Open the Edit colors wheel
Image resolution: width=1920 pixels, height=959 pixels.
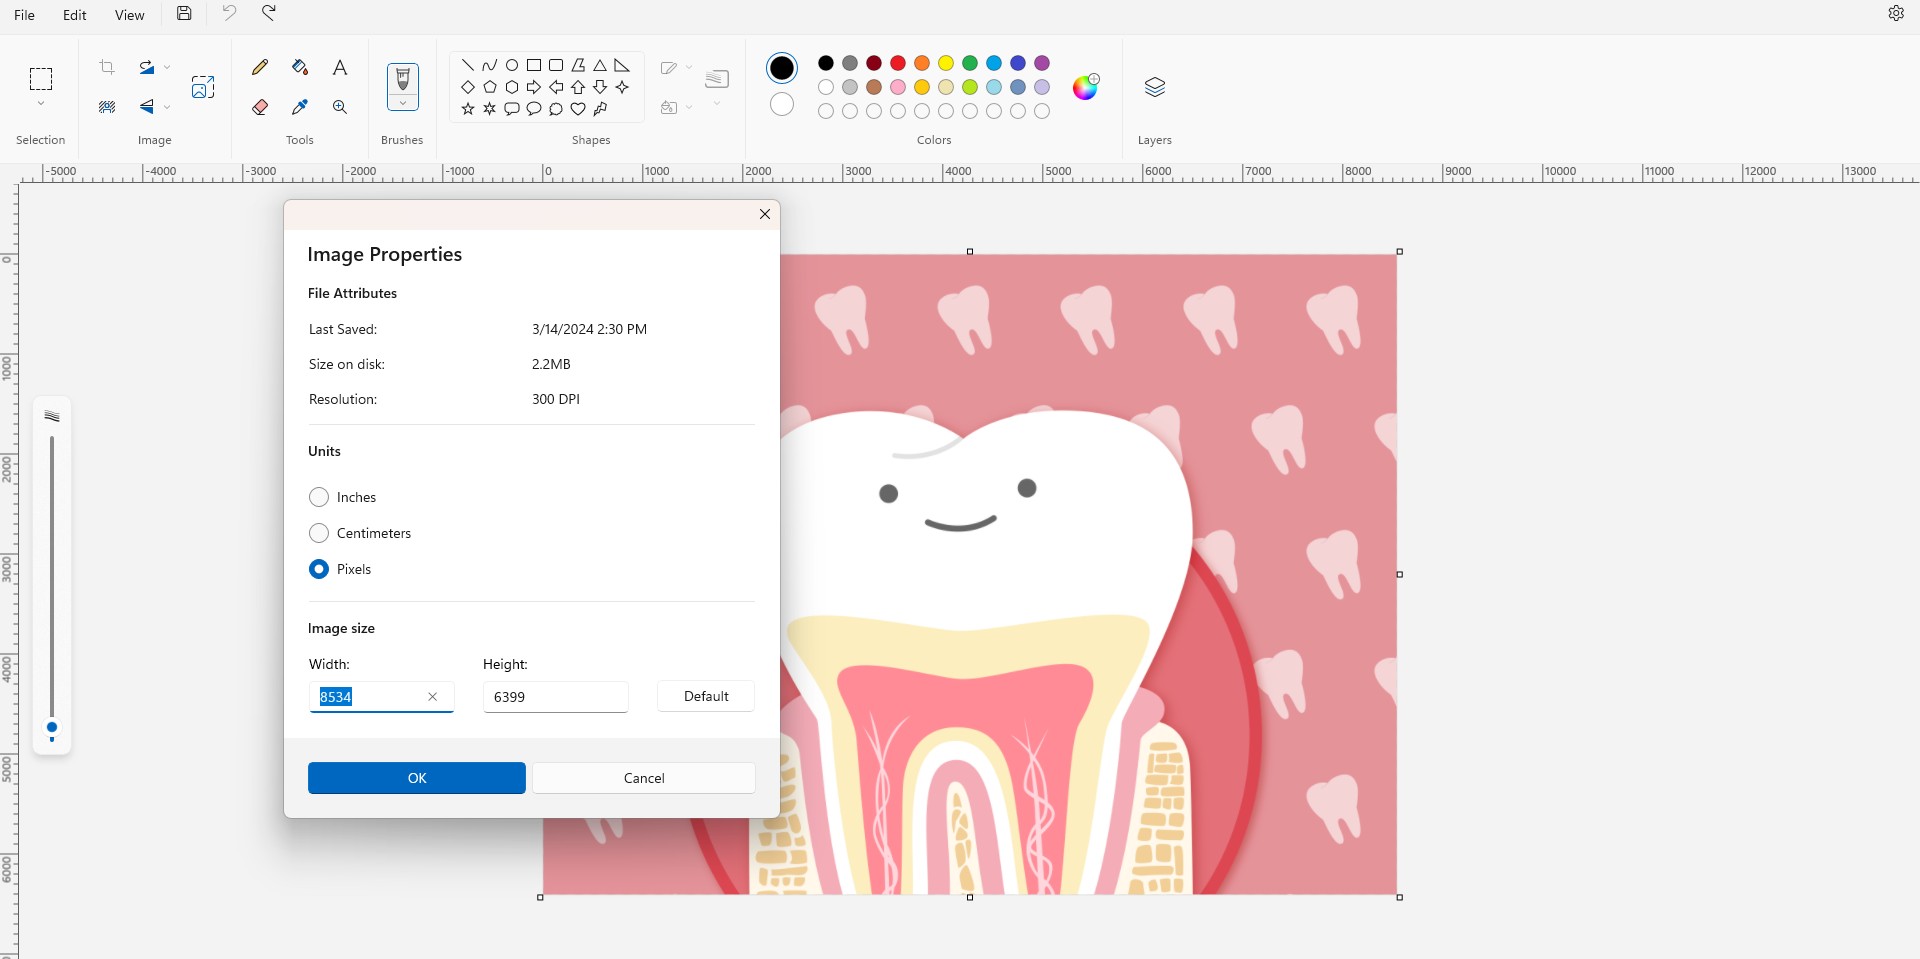click(1085, 87)
